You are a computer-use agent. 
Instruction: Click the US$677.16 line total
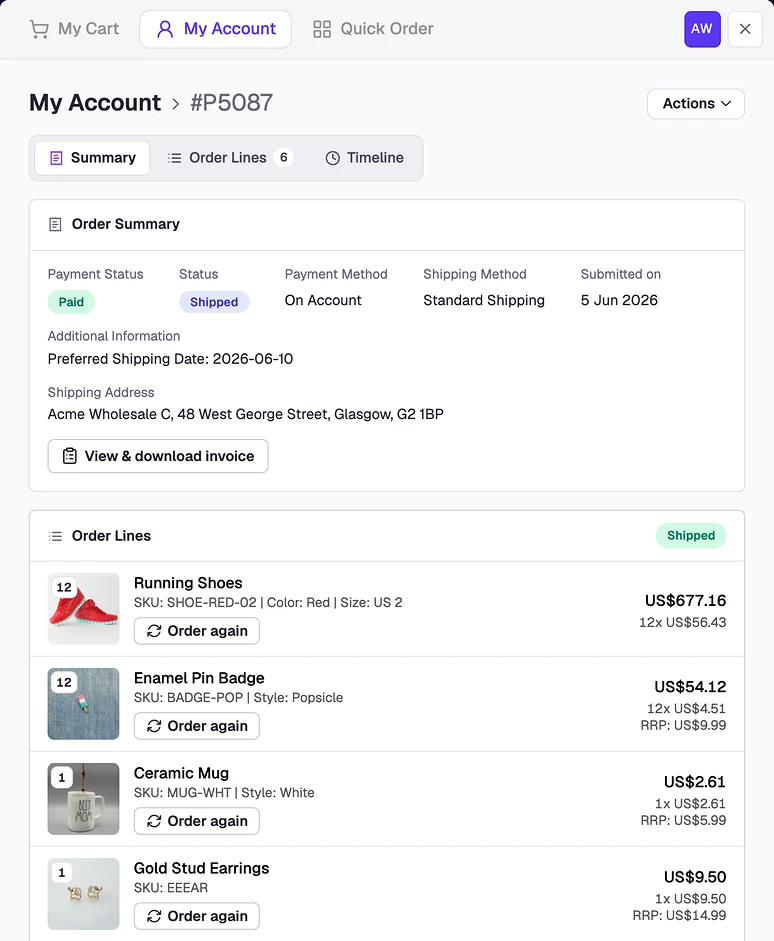[x=685, y=601]
